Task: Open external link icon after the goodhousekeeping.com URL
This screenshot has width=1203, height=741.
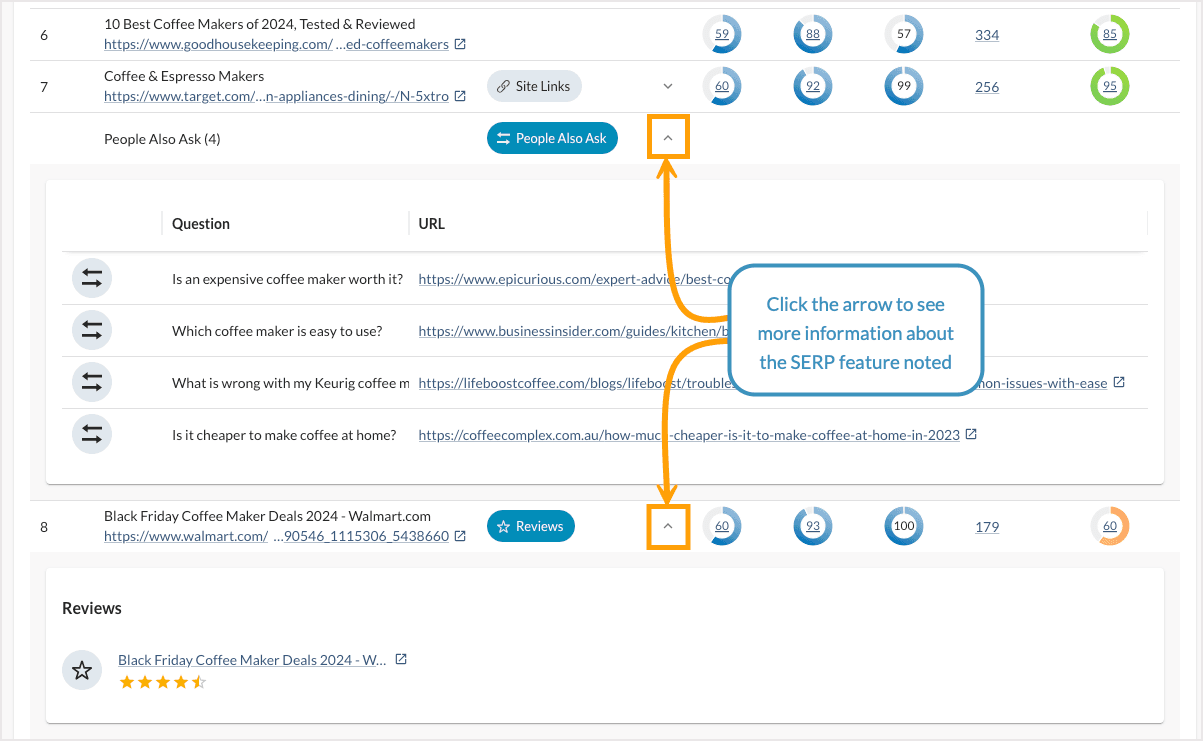Action: (459, 44)
